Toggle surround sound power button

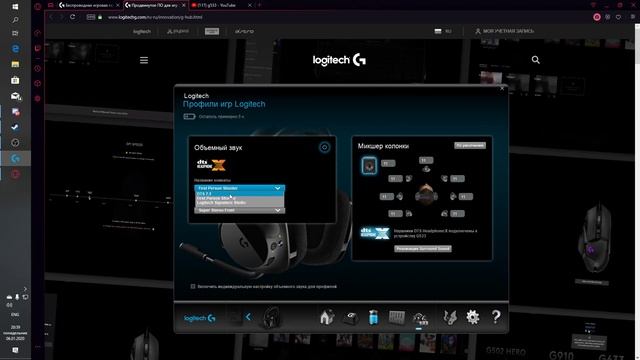coord(324,147)
